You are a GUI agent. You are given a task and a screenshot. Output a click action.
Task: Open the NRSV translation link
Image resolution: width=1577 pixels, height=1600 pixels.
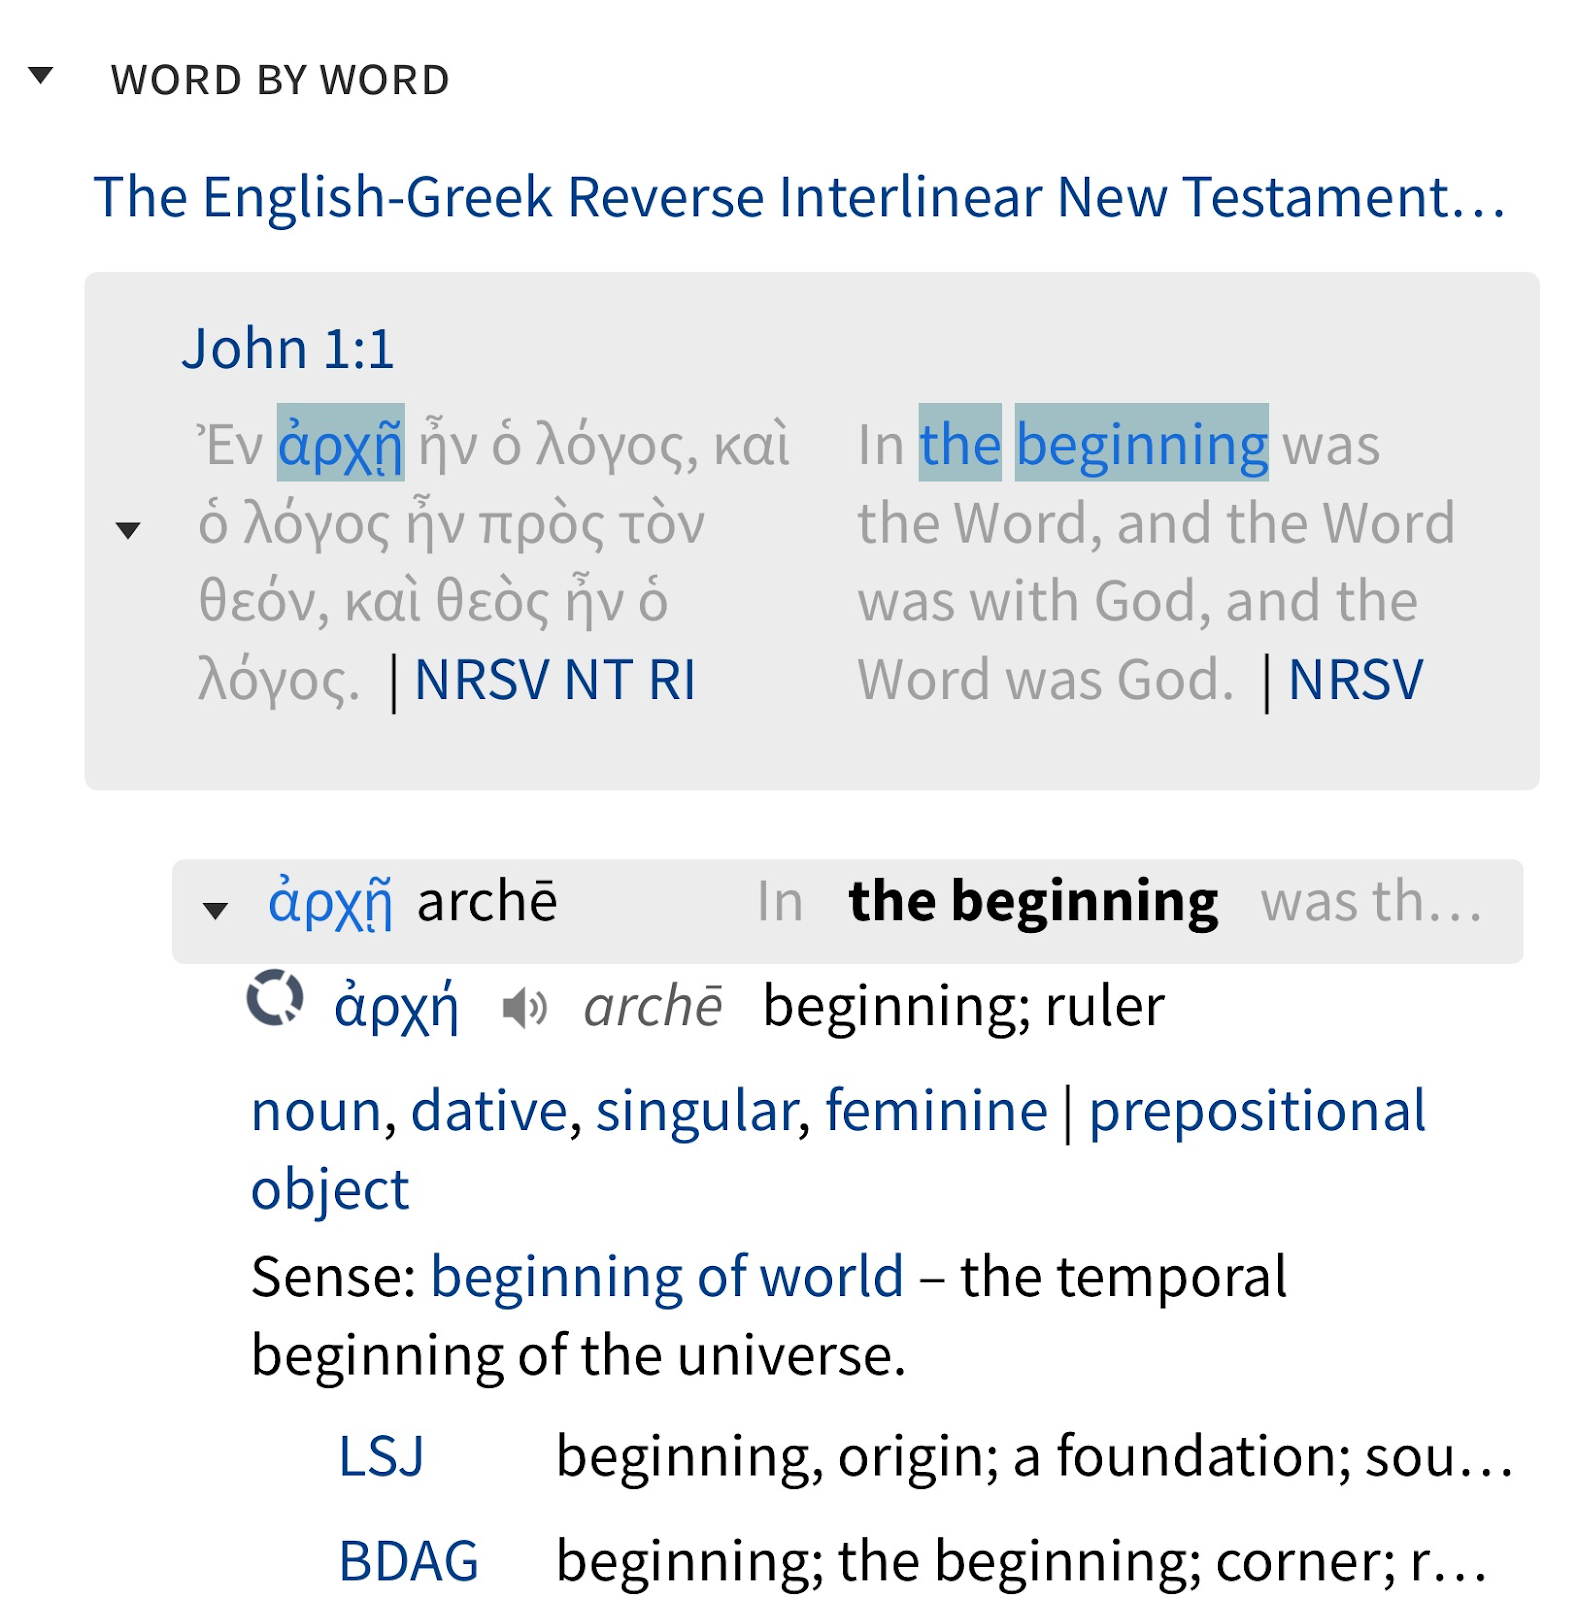pyautogui.click(x=1355, y=681)
